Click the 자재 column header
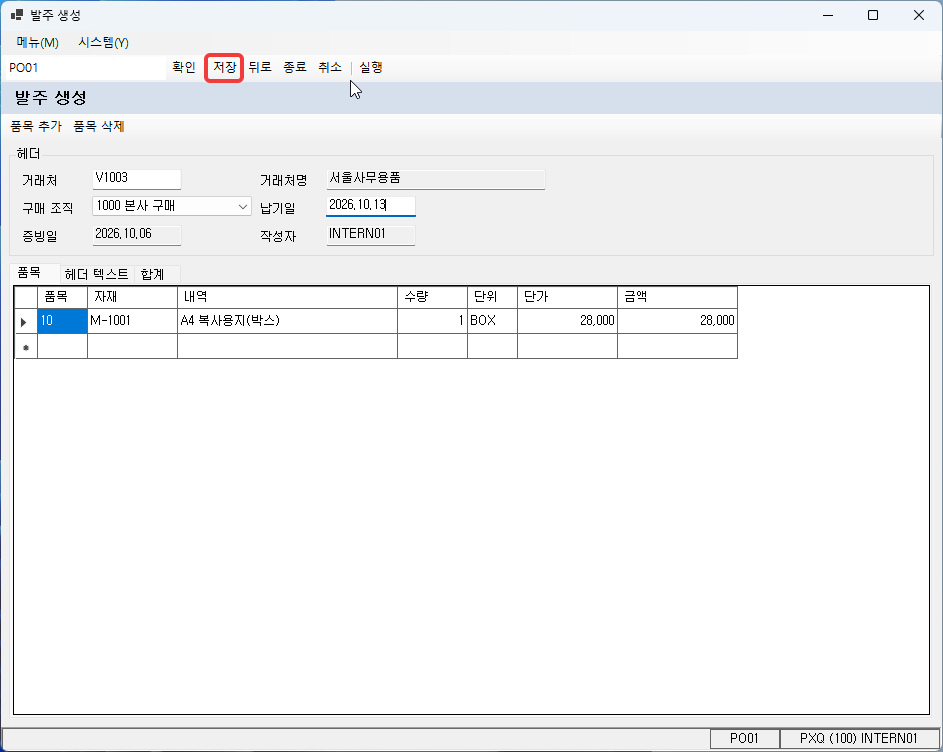943x752 pixels. pyautogui.click(x=132, y=297)
